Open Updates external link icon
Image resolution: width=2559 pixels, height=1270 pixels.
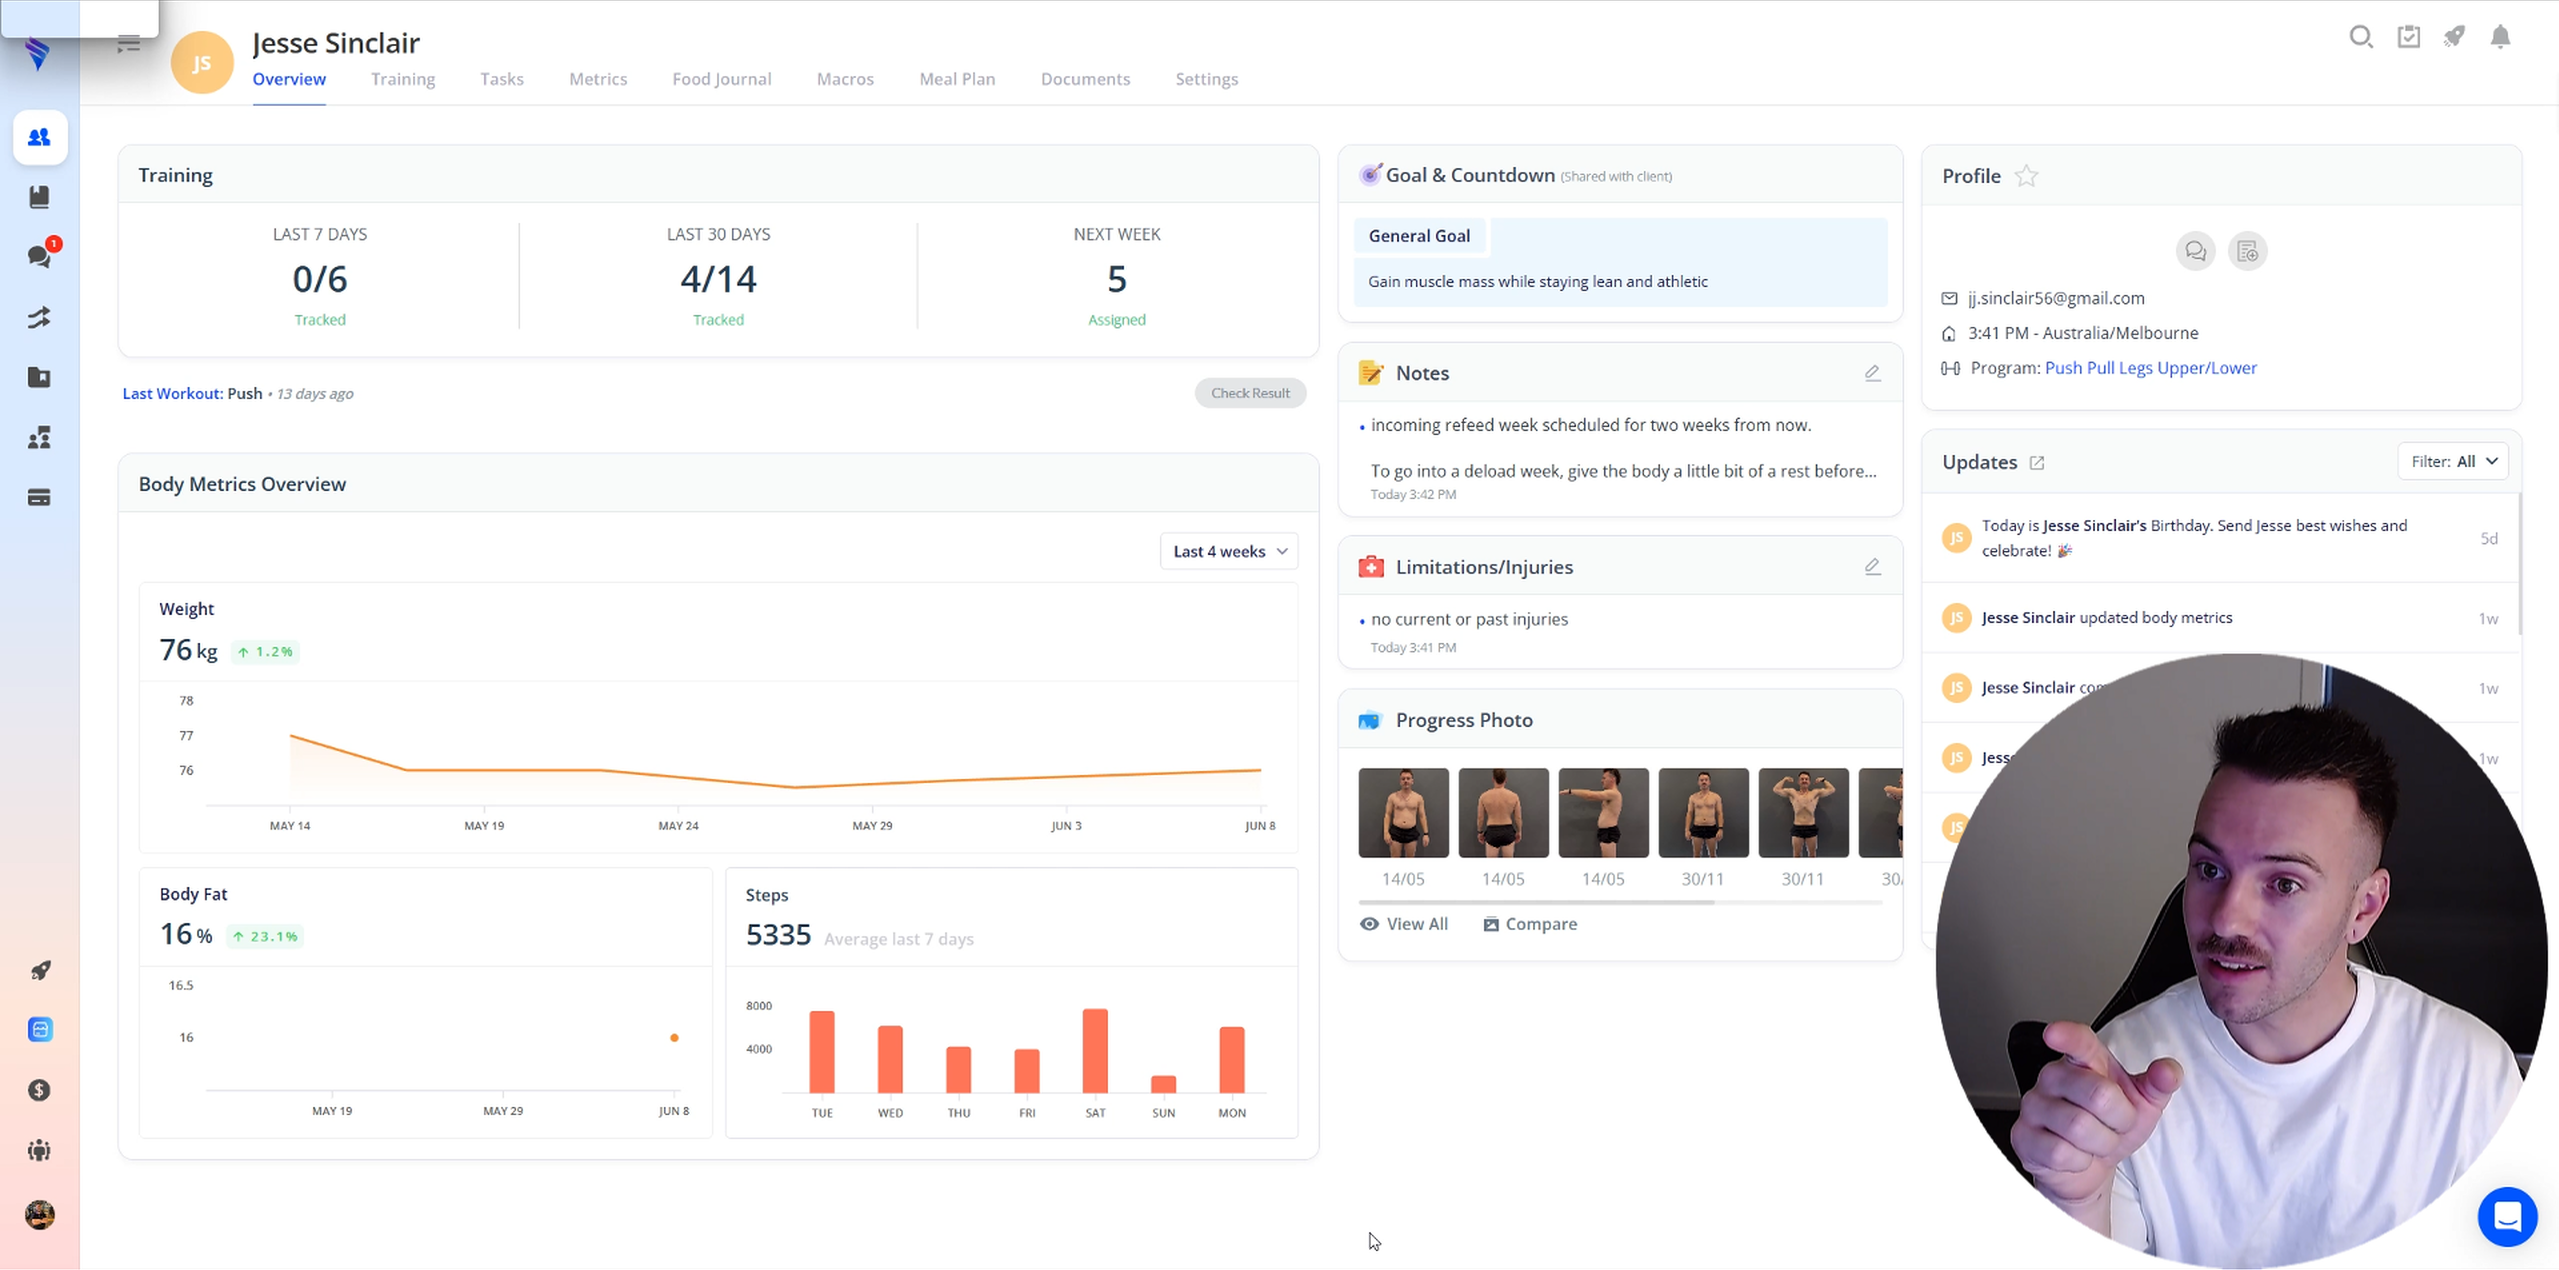[2037, 463]
